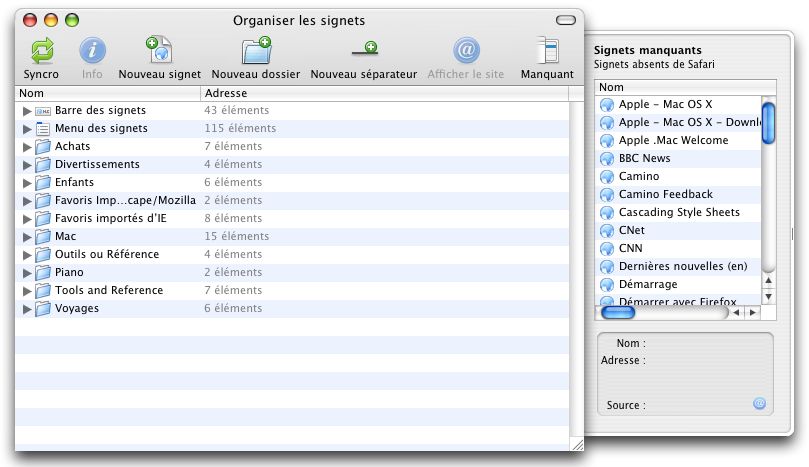Click the Mac folder name

click(66, 236)
